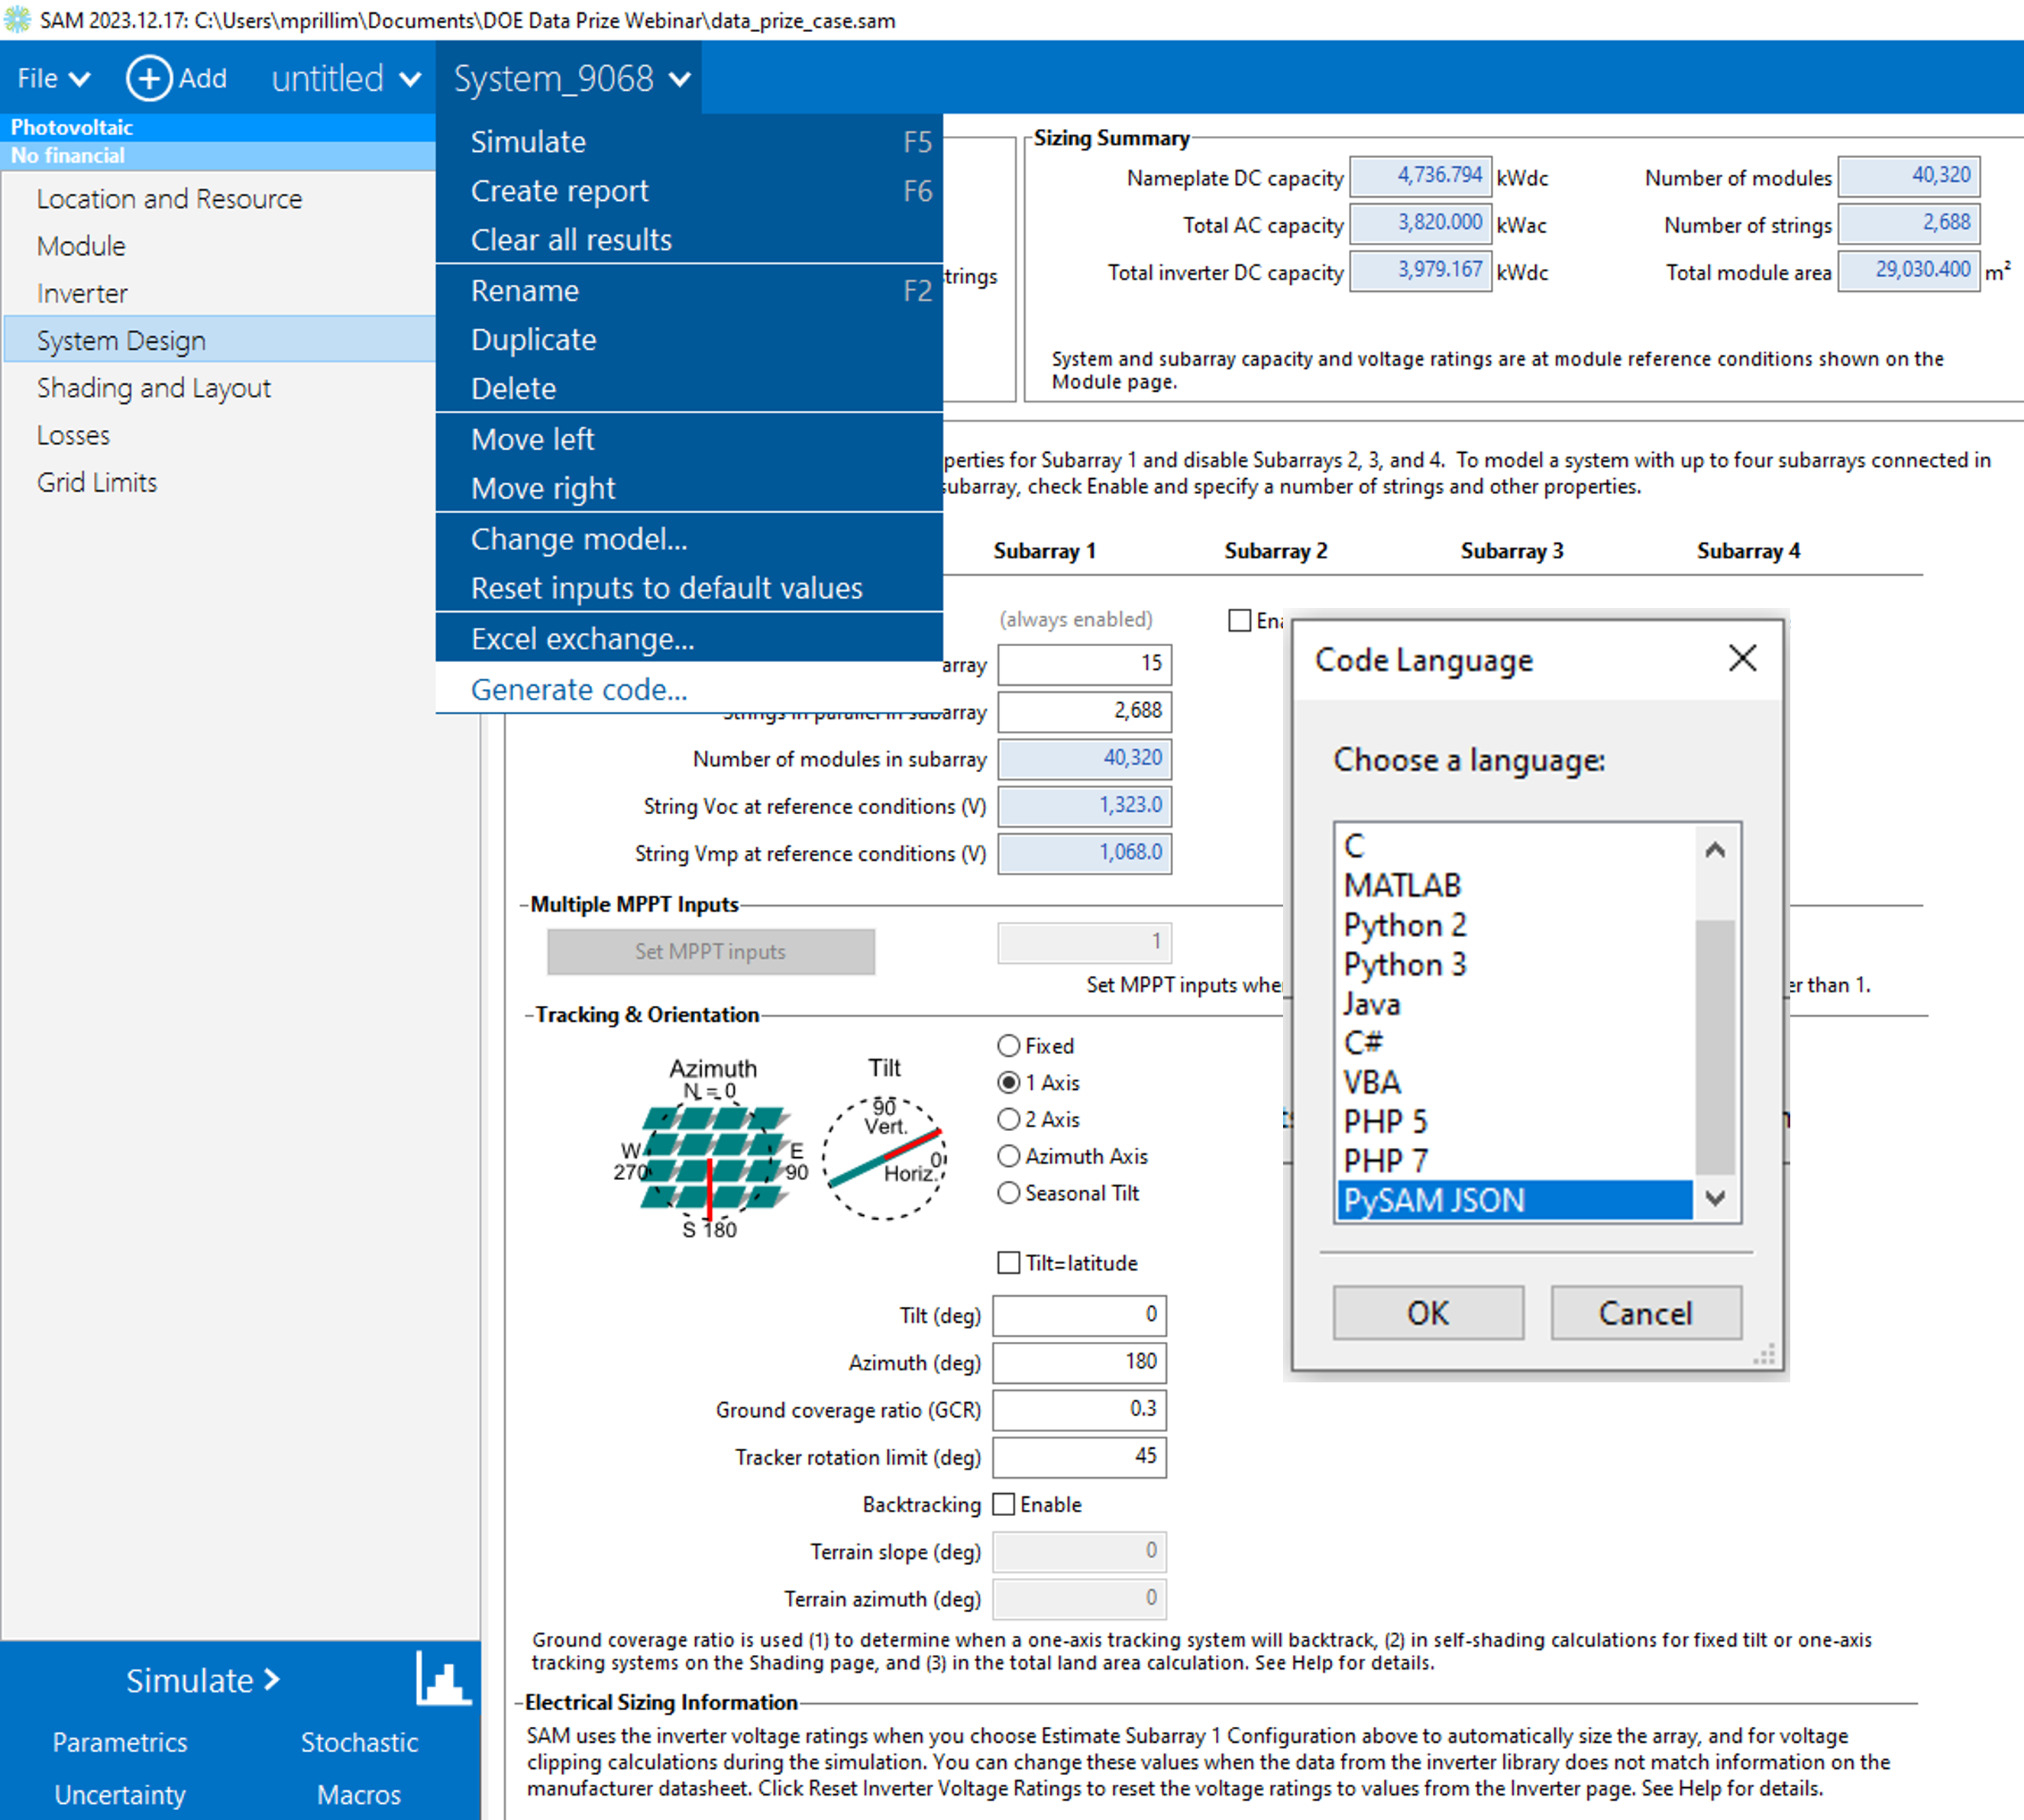2024x1820 pixels.
Task: Click the SAM snowflake app icon
Action: [x=17, y=19]
